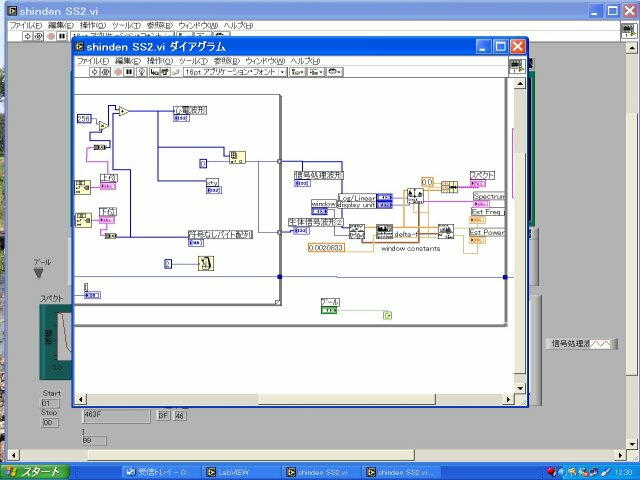Select the Scaled Time Domain Window VI node
The width and height of the screenshot is (640, 480).
pos(357,231)
